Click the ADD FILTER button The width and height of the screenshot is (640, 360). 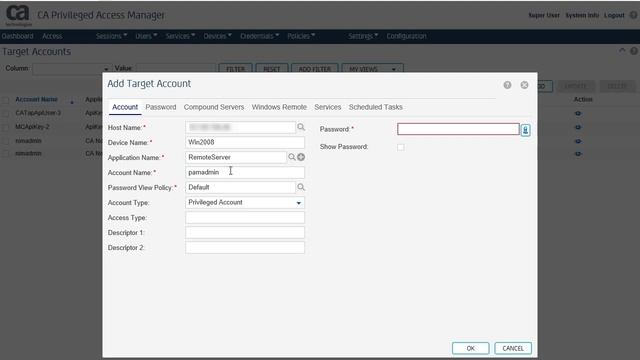[315, 69]
